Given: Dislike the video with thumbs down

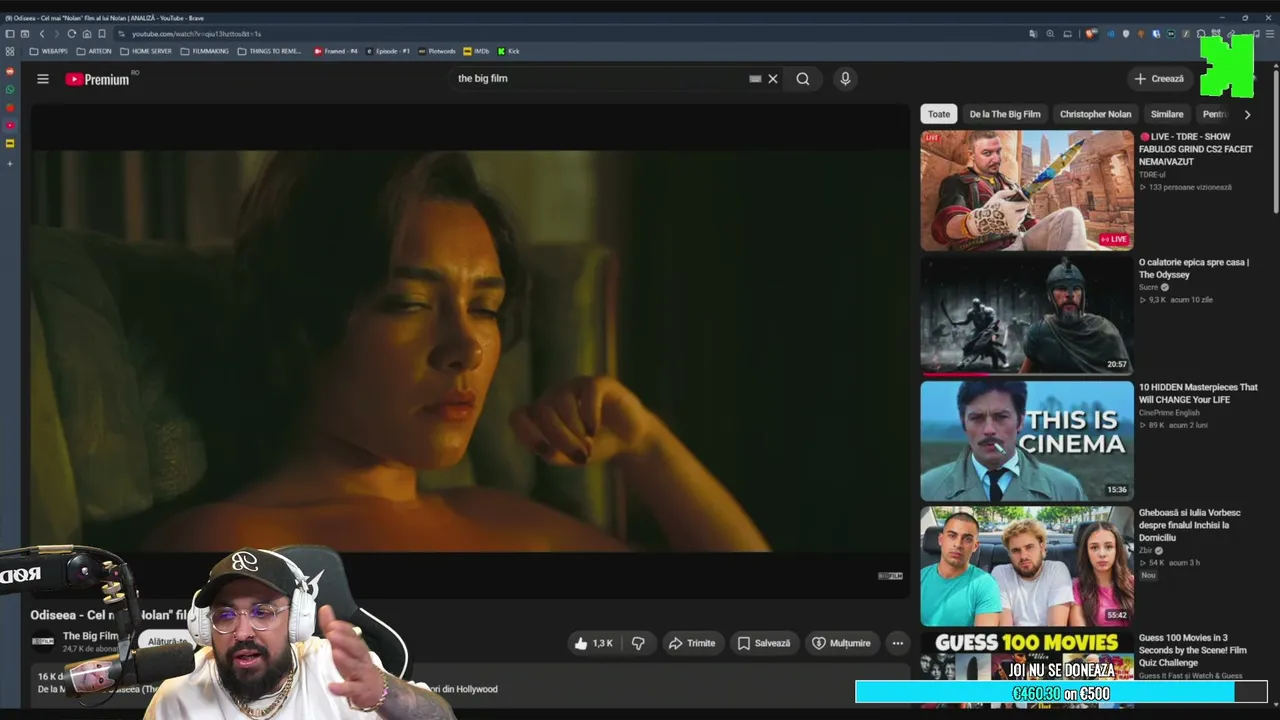Looking at the screenshot, I should 638,643.
